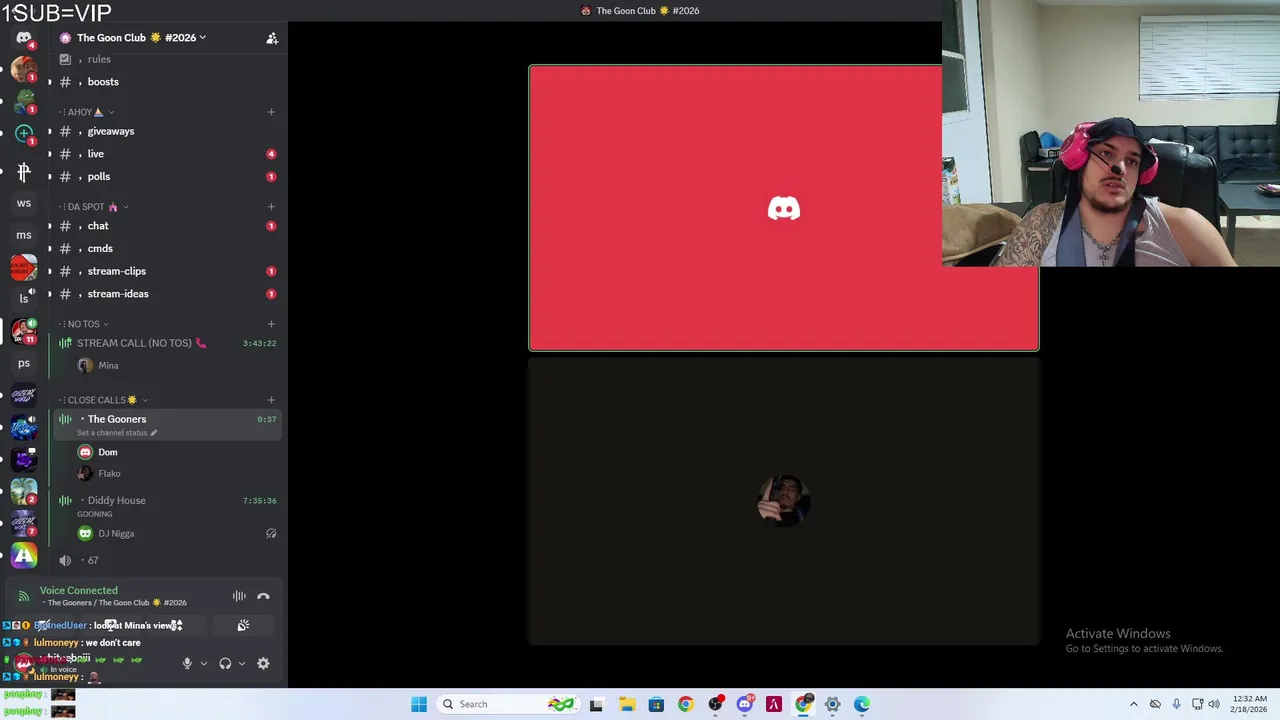
Task: Open OBS Studio from the taskbar
Action: 715,704
